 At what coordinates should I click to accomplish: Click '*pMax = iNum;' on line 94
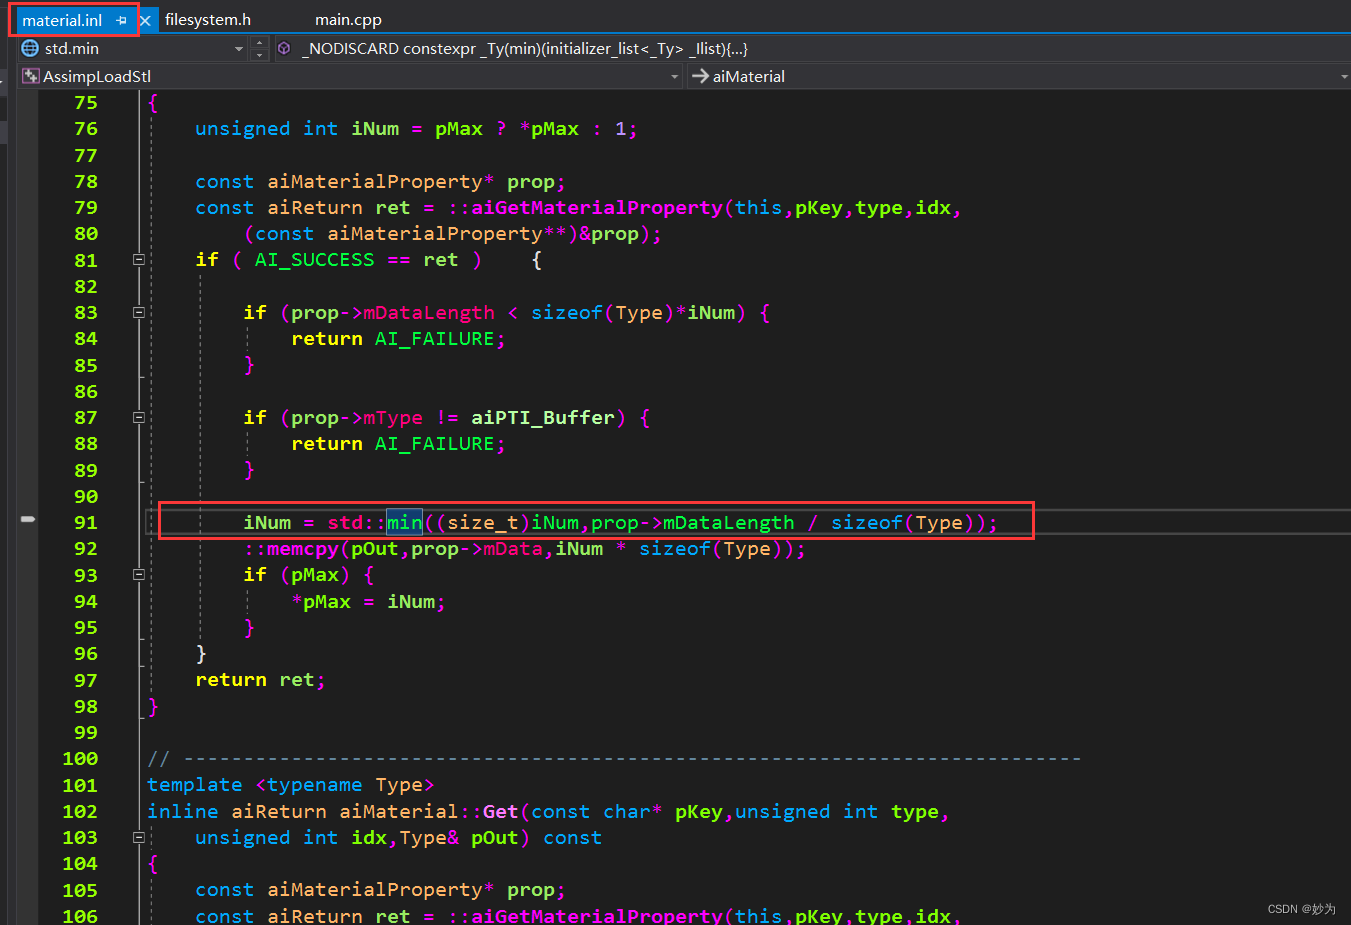tap(368, 602)
